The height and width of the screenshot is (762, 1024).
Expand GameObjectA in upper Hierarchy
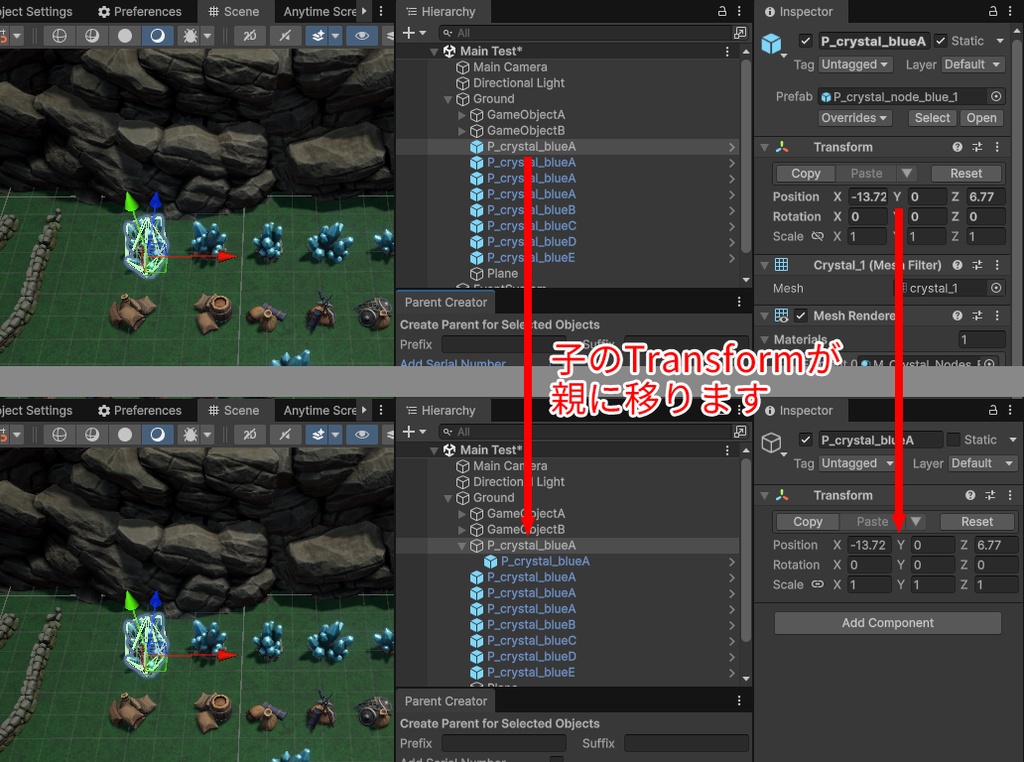click(462, 115)
